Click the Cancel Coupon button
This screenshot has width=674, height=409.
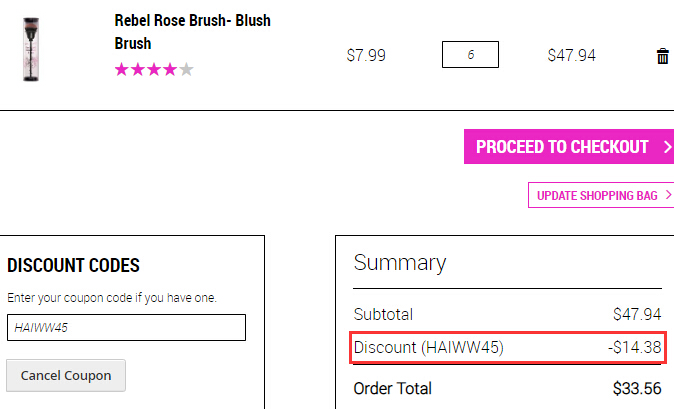coord(66,375)
